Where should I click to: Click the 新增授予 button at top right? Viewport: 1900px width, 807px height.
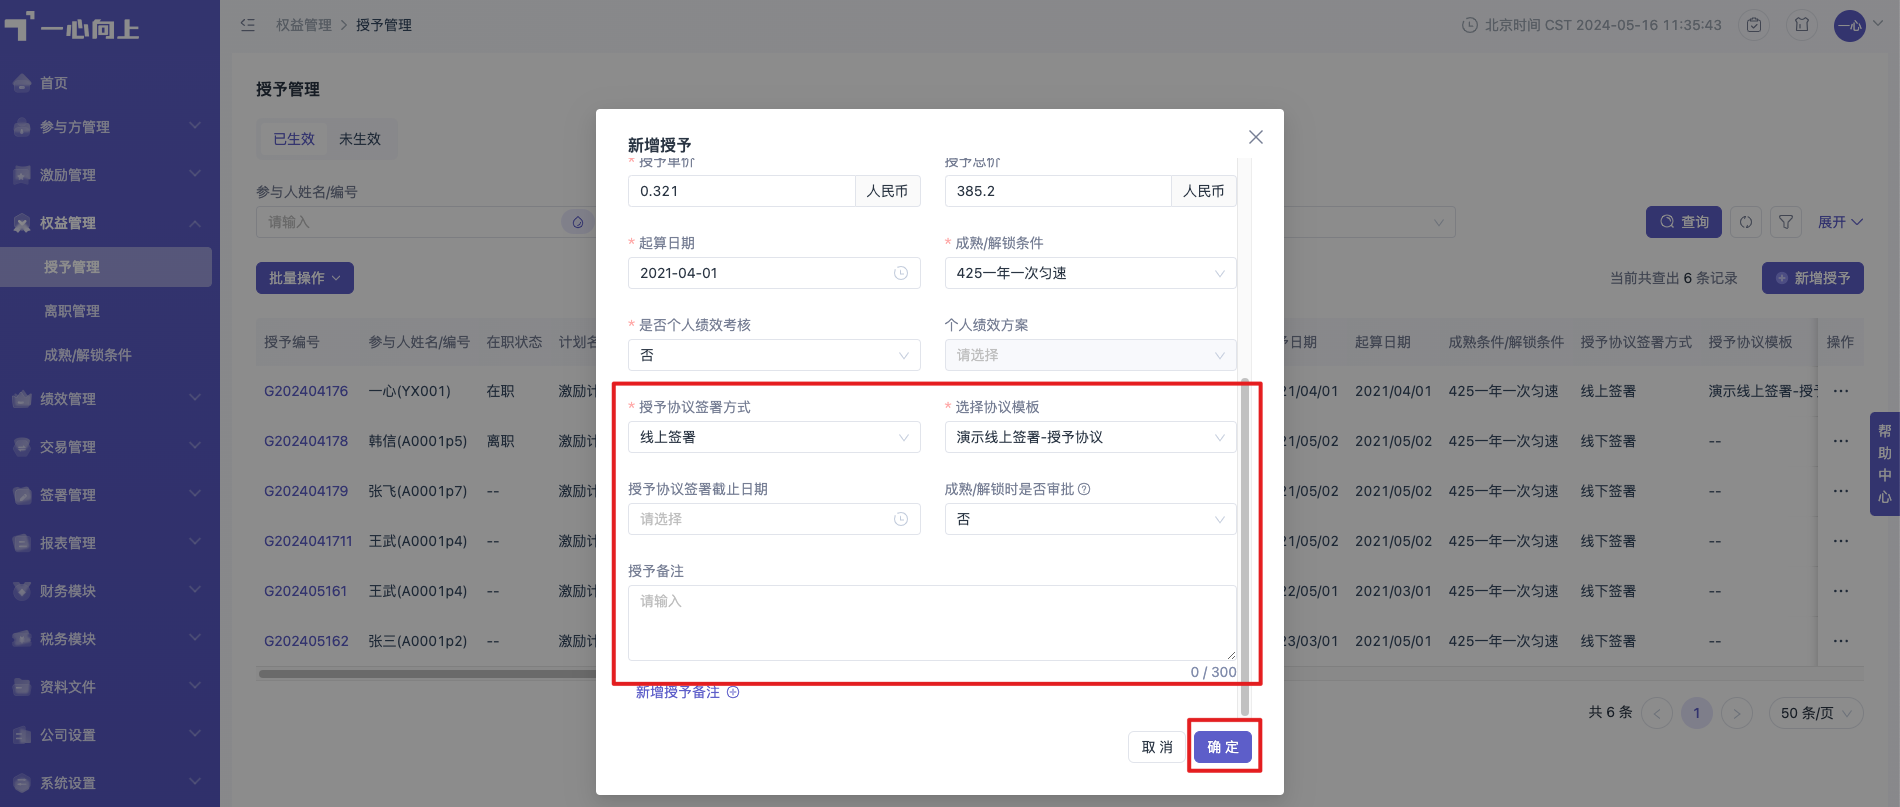click(x=1813, y=278)
